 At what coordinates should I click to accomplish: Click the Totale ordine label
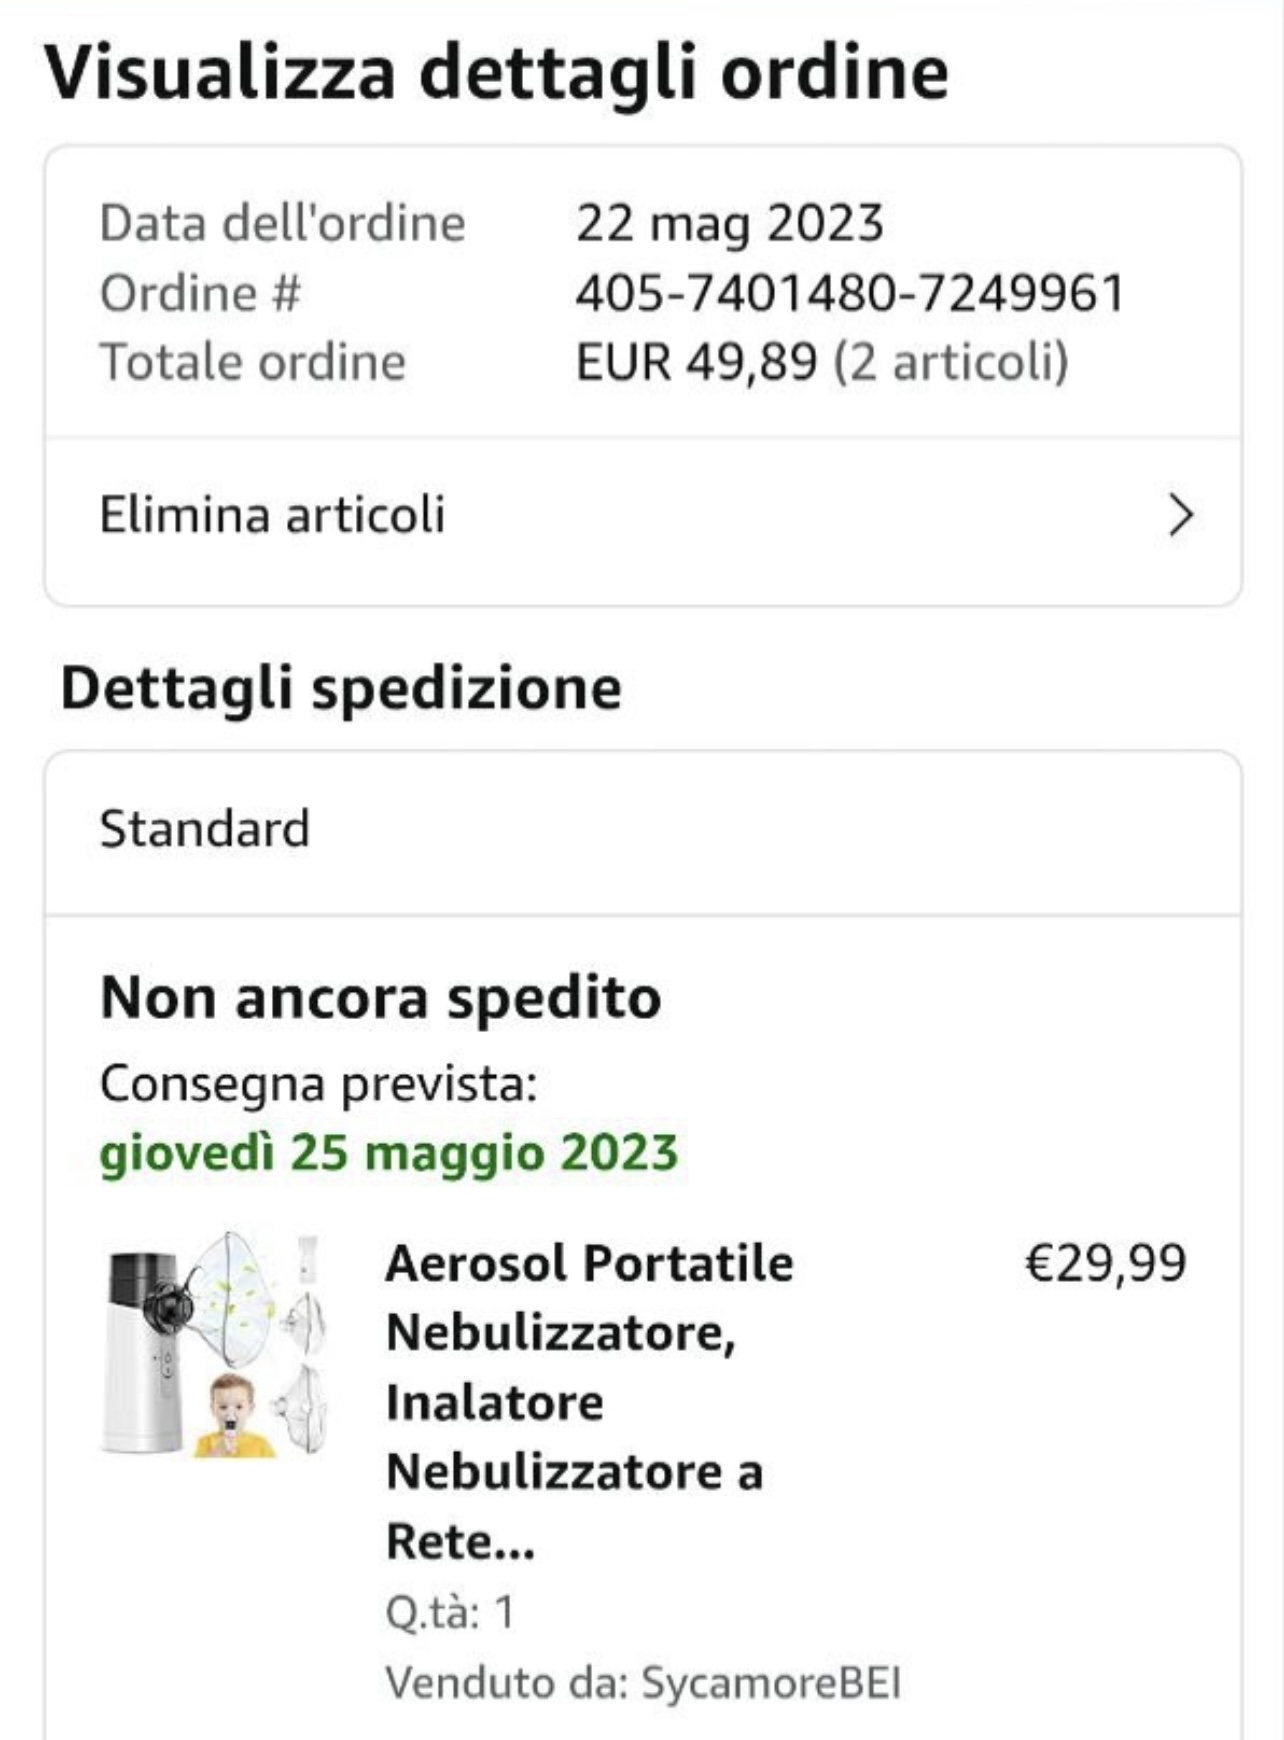252,362
